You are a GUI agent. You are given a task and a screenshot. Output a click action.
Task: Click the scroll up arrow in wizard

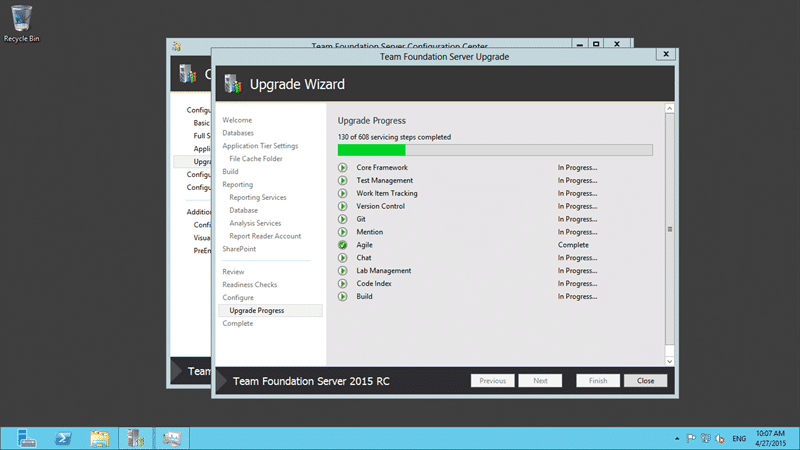tap(669, 108)
